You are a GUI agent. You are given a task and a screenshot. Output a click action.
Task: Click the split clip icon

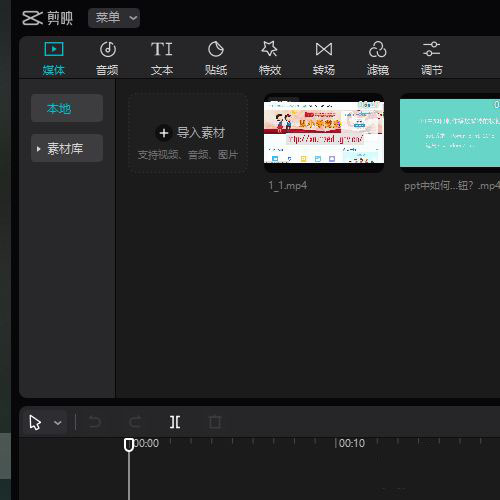tap(175, 422)
